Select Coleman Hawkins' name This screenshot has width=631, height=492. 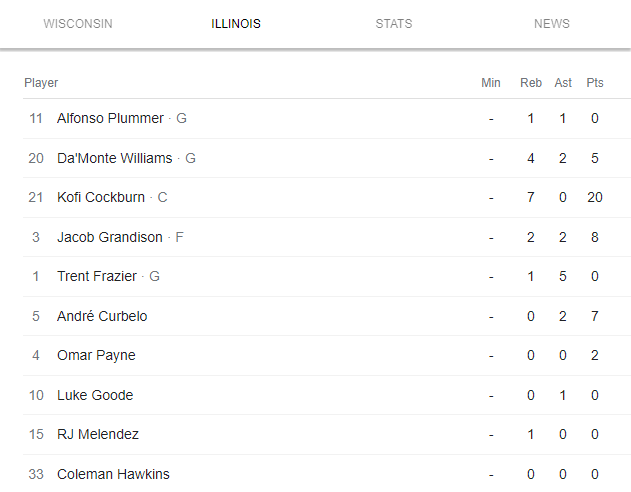tap(113, 474)
